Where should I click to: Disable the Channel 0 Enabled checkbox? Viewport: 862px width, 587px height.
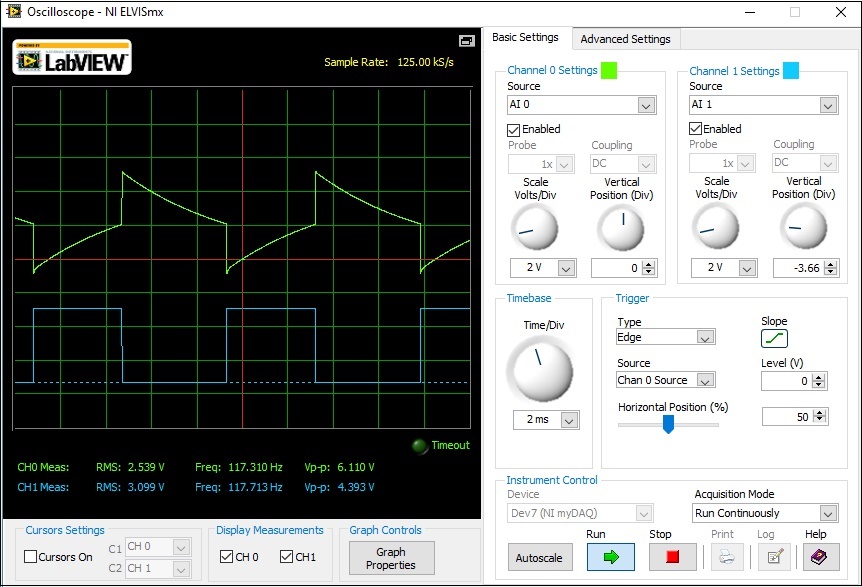pyautogui.click(x=514, y=129)
